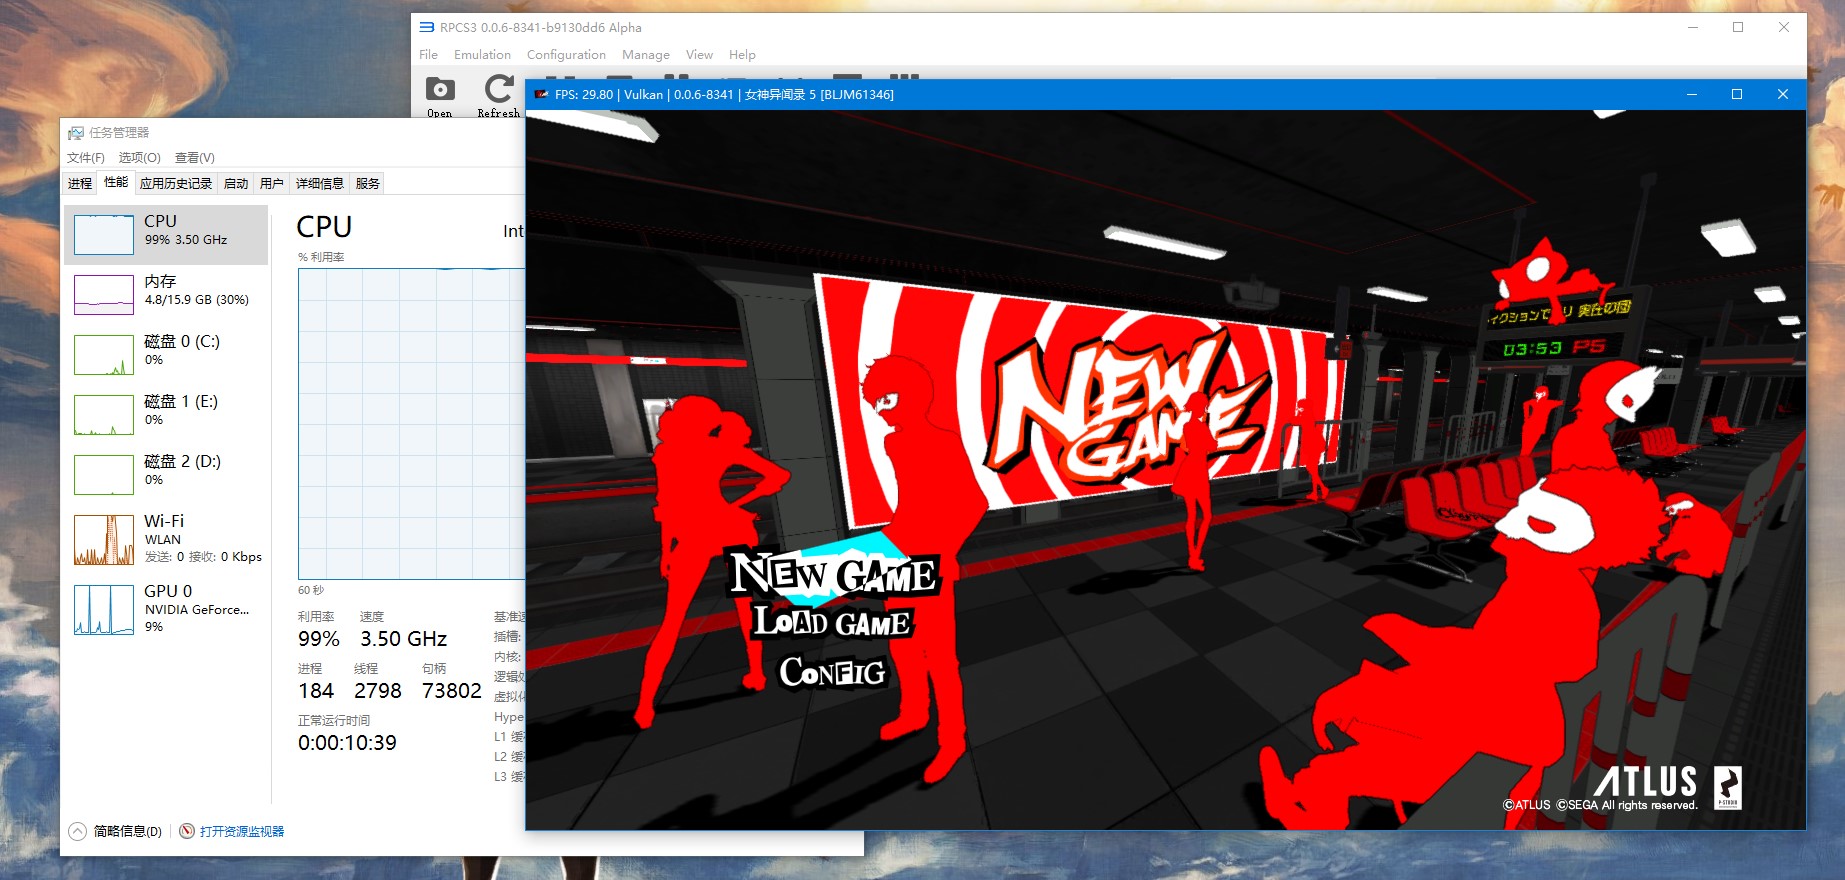The image size is (1845, 880).
Task: Open Task Manager's 文件(F) menu
Action: pyautogui.click(x=86, y=157)
